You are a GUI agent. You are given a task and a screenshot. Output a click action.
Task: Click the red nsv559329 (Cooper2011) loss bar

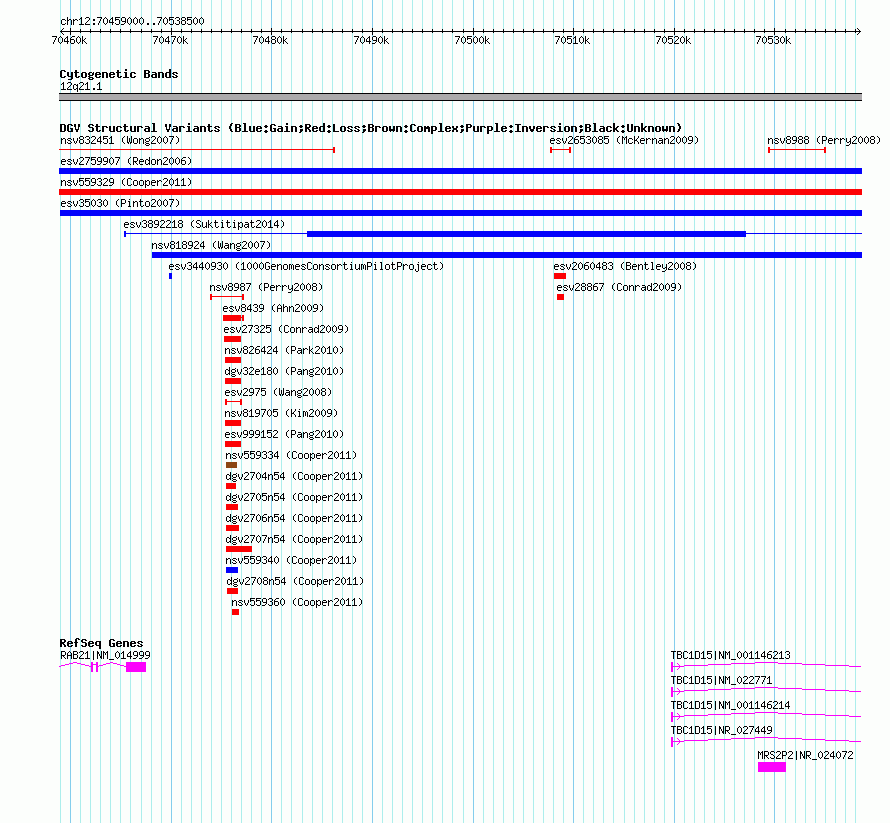[x=460, y=192]
